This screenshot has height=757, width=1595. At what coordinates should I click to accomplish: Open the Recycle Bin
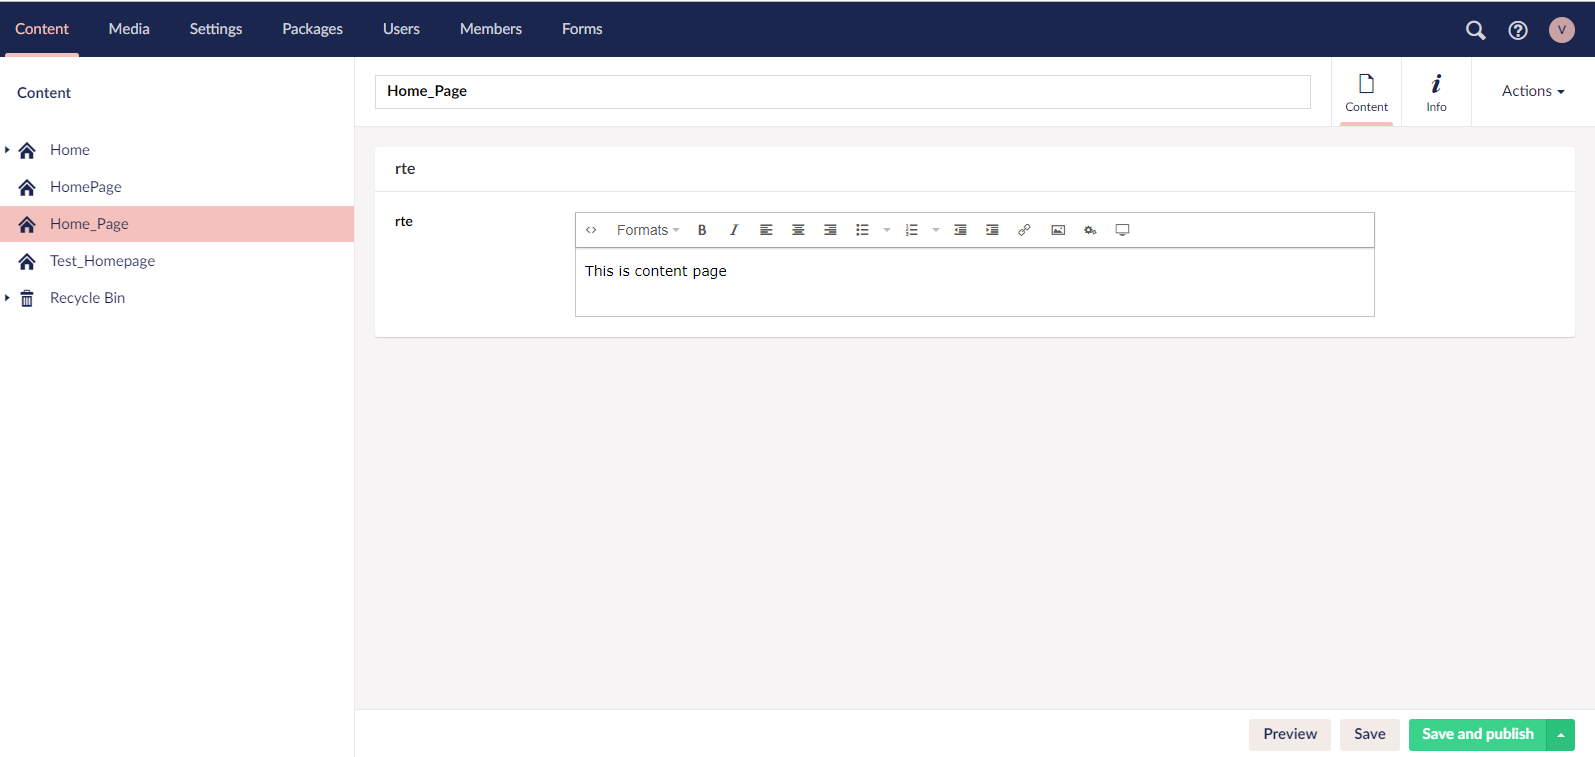coord(87,298)
